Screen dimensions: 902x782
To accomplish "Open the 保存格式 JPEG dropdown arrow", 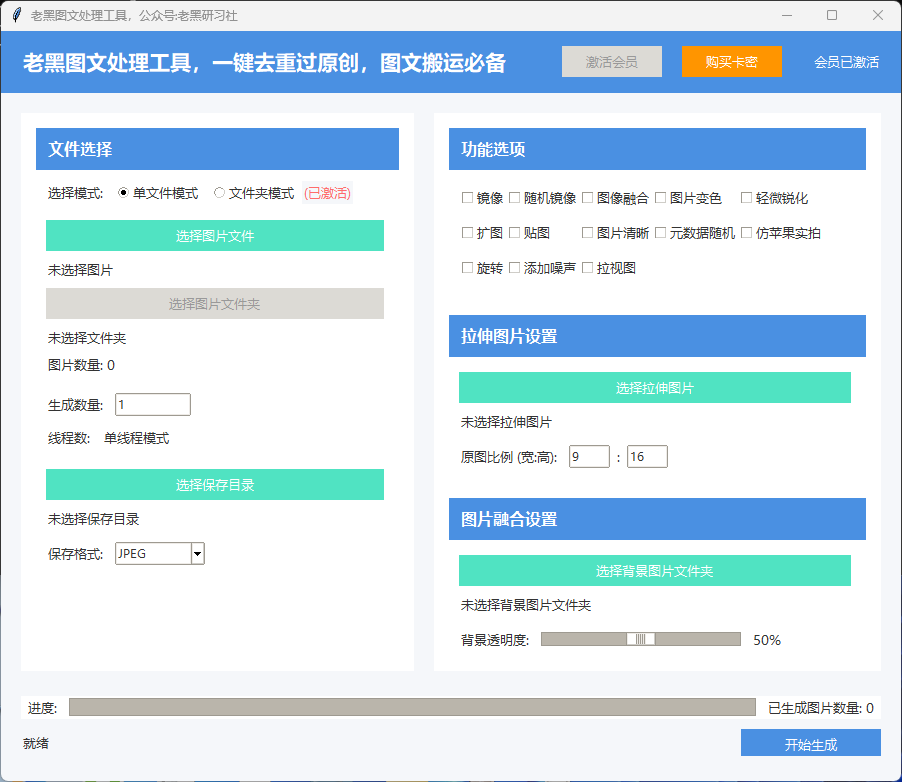I will (197, 553).
